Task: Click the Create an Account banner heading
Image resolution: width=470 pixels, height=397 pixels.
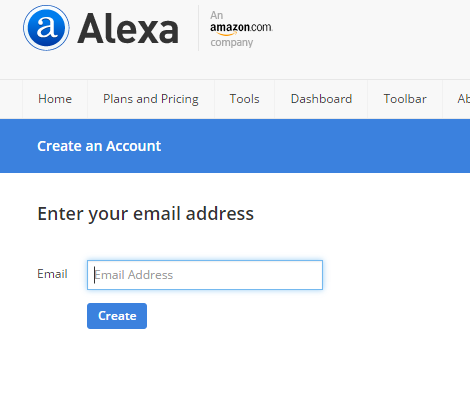Action: point(99,146)
